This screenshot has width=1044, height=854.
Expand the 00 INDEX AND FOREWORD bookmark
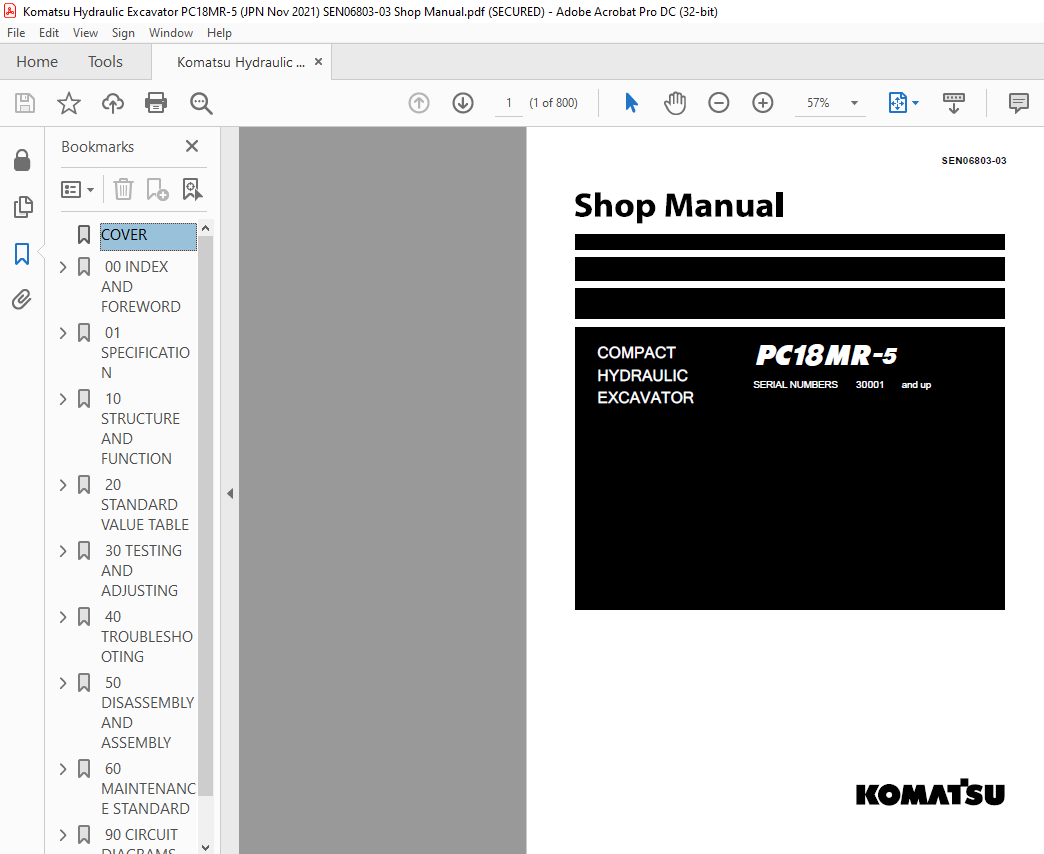[63, 268]
